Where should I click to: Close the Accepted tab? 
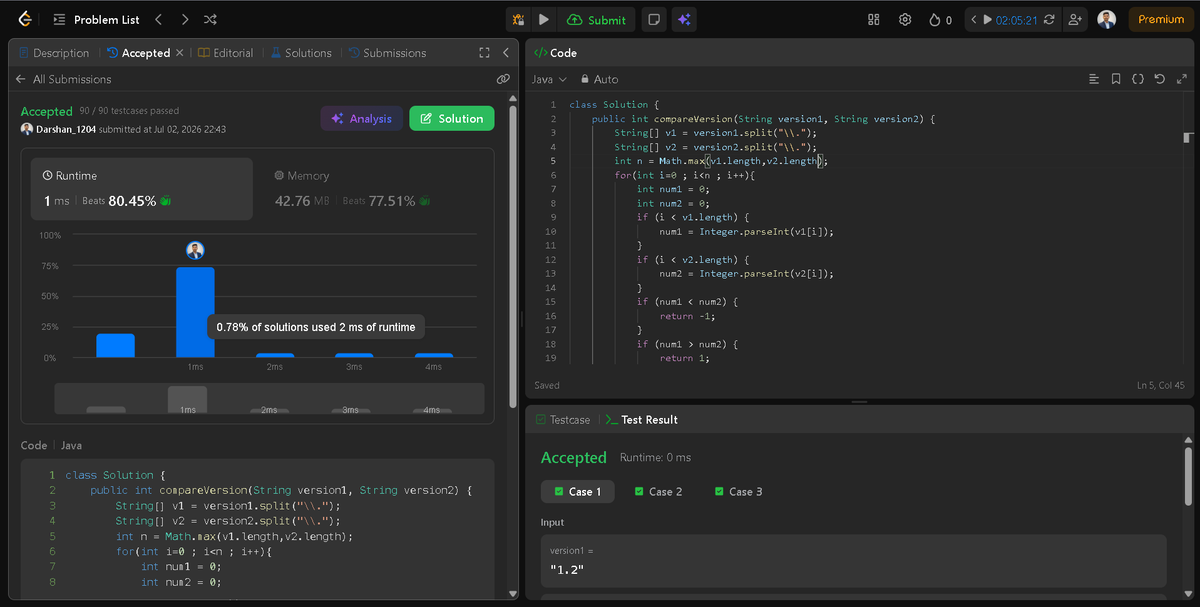pos(180,53)
